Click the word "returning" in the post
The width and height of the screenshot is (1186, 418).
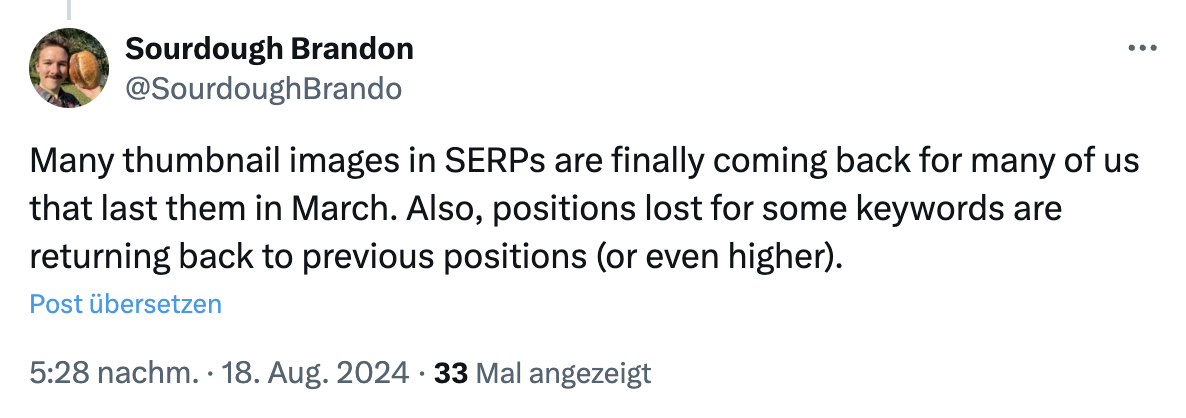click(x=93, y=257)
